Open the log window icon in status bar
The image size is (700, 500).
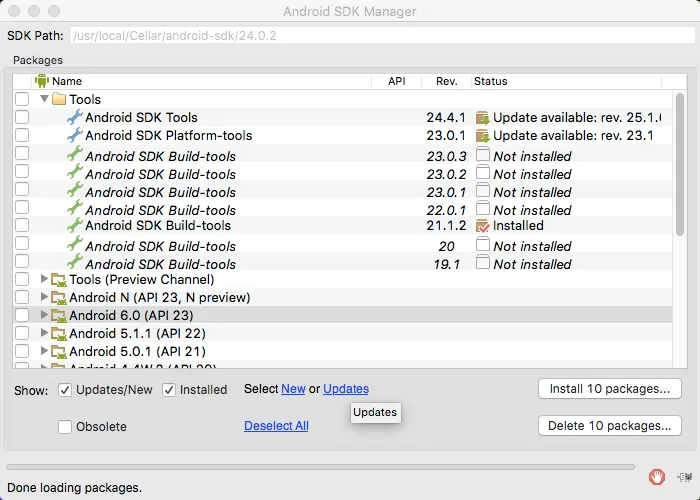(x=685, y=477)
